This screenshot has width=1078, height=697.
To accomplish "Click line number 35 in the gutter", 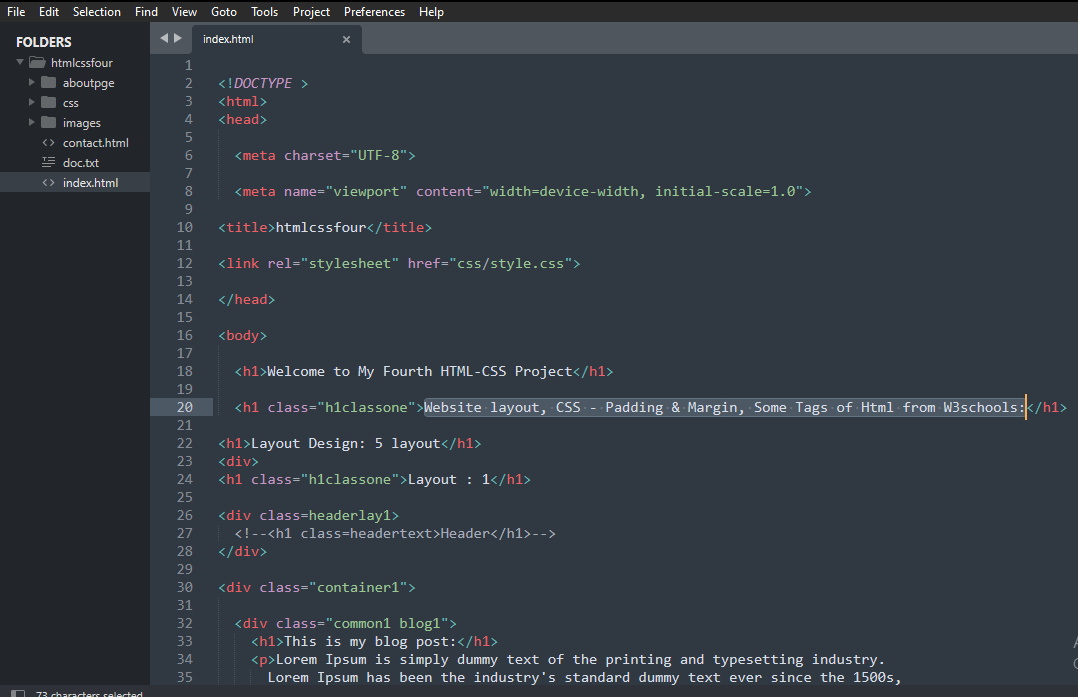I will pyautogui.click(x=185, y=677).
